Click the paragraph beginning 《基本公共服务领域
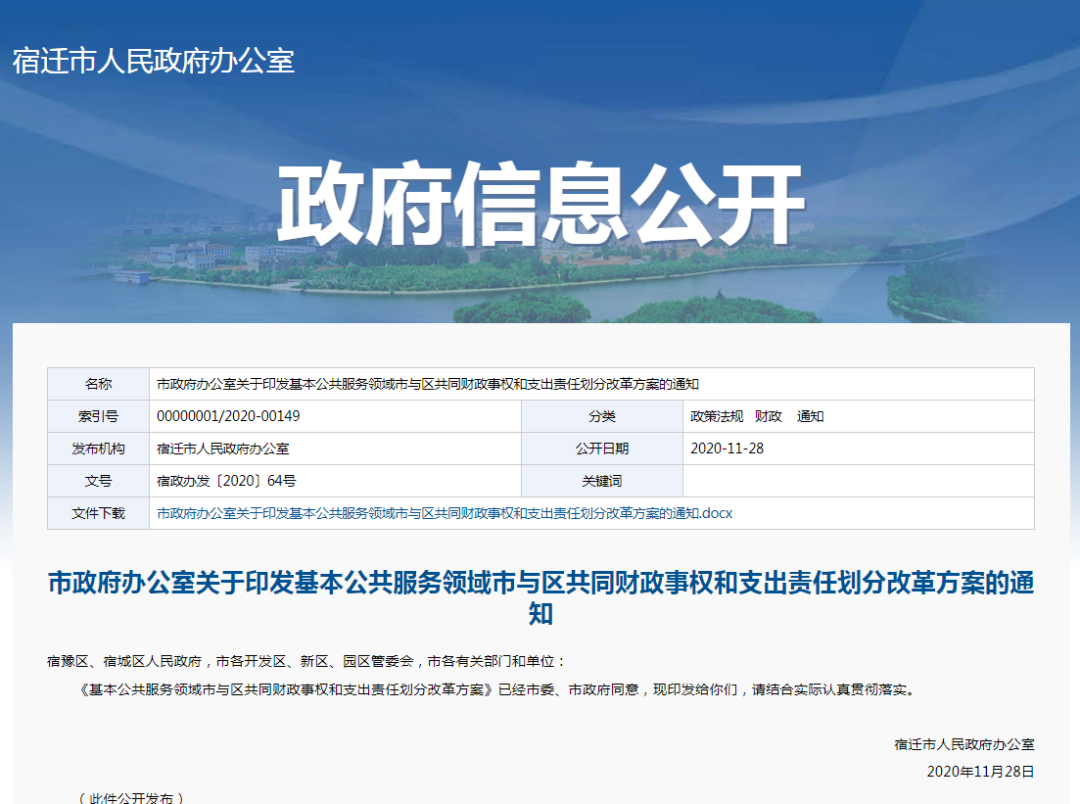The height and width of the screenshot is (804, 1080). tap(497, 690)
